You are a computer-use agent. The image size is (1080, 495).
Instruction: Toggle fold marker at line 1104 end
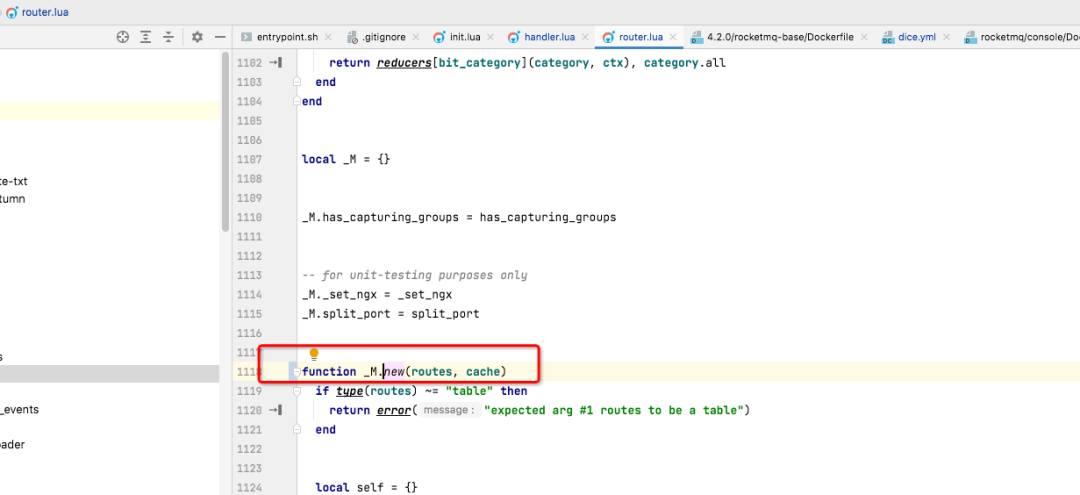tap(297, 101)
